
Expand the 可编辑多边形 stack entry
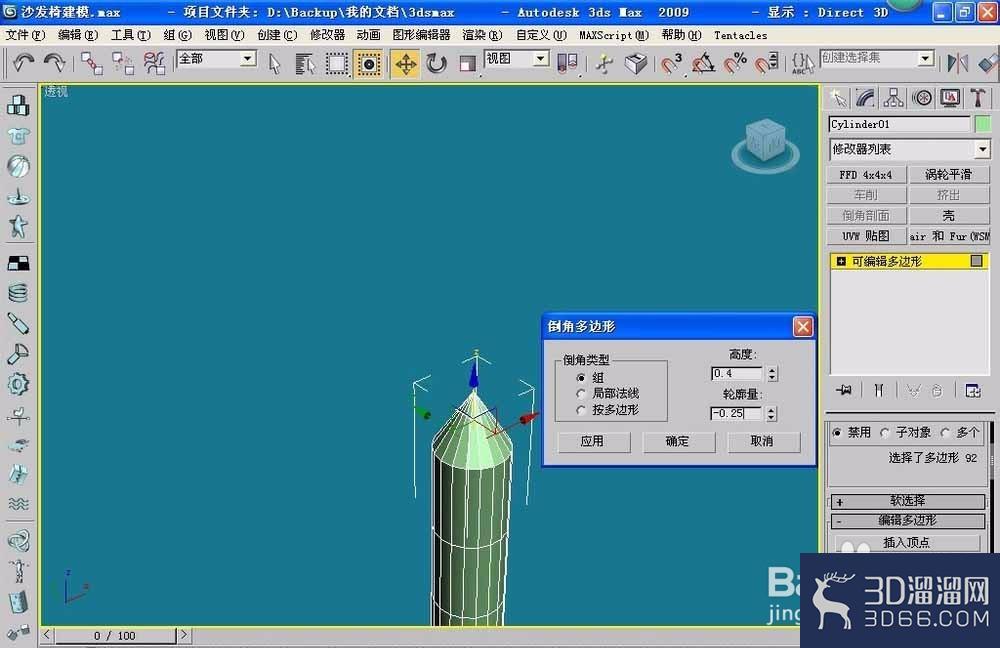(x=841, y=261)
